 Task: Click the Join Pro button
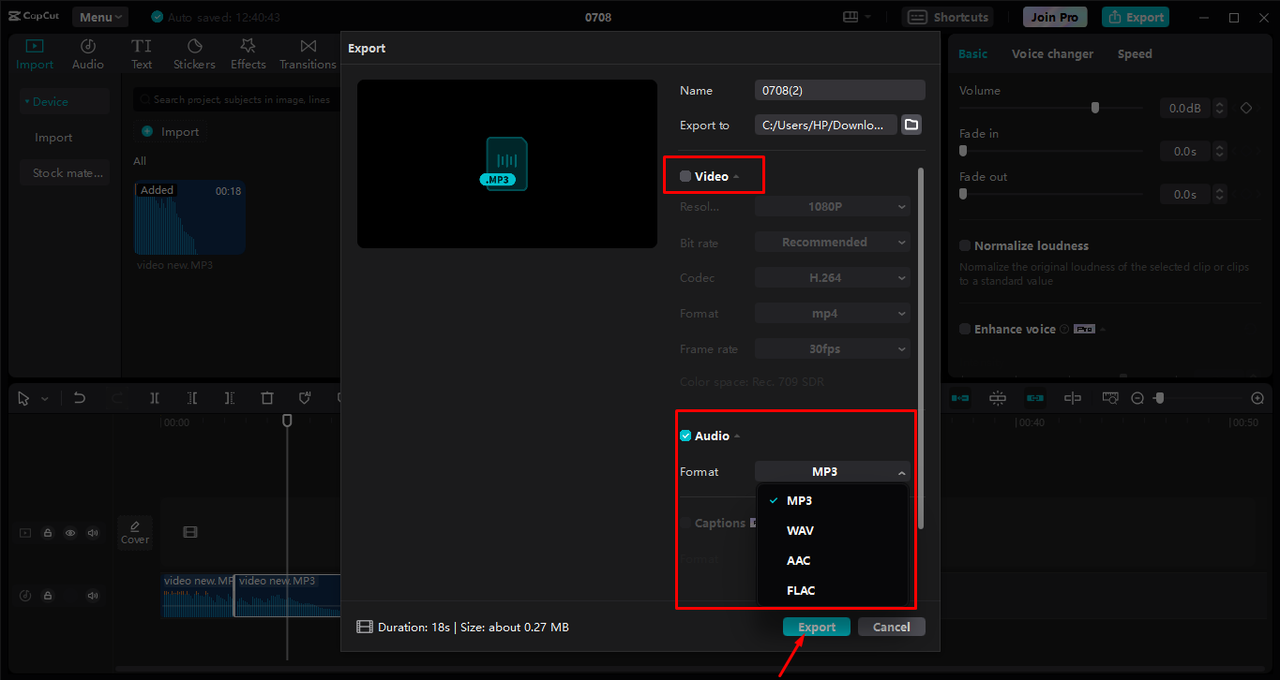[1055, 17]
